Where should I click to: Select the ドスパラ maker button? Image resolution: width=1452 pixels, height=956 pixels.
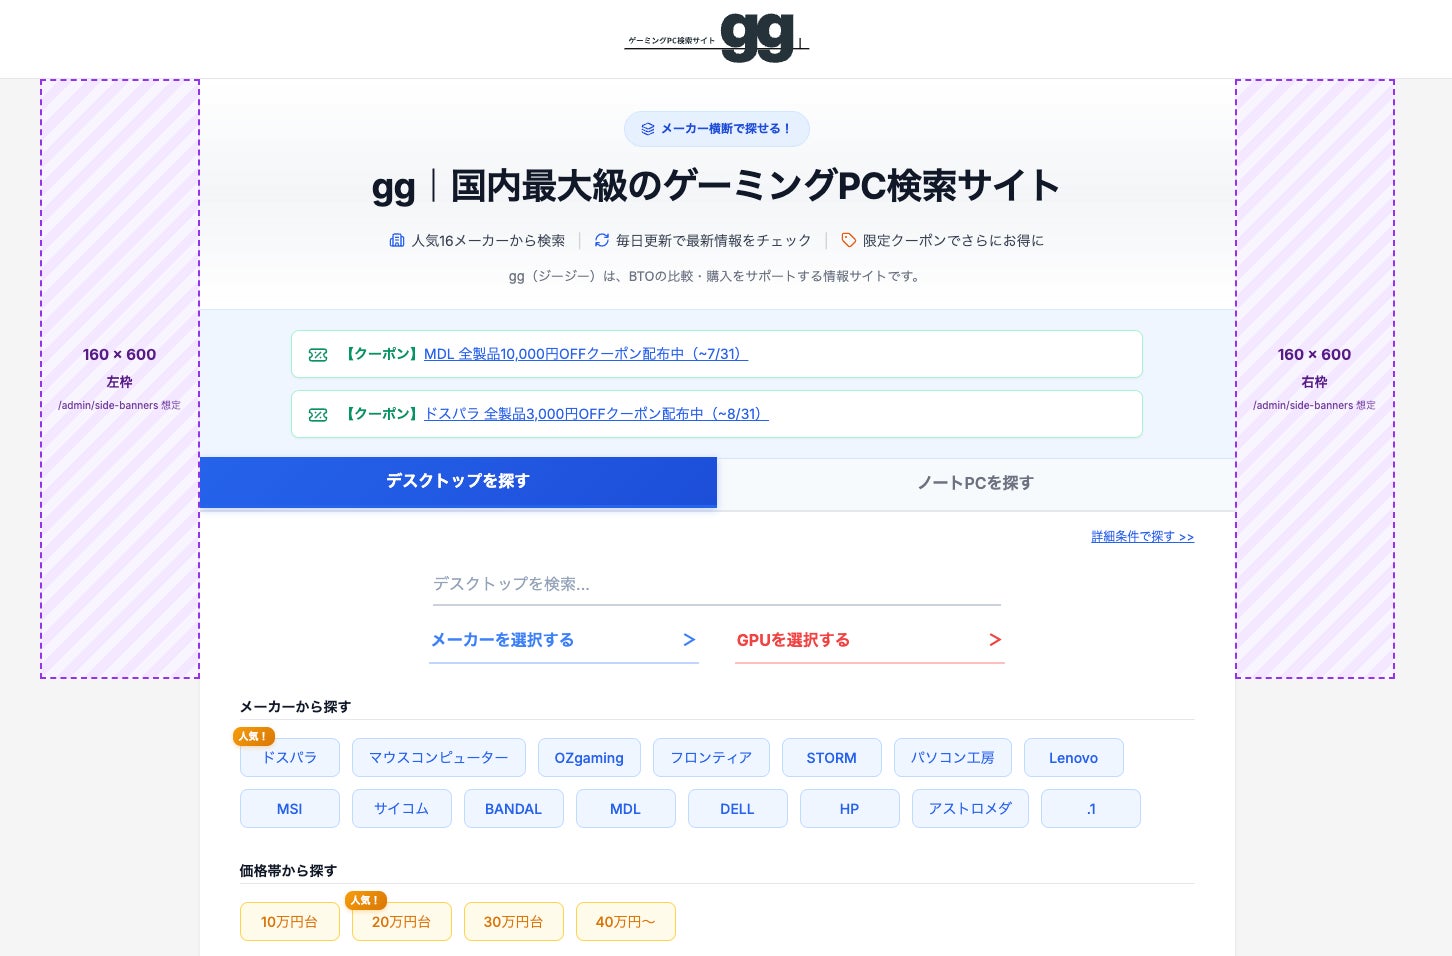click(x=290, y=758)
